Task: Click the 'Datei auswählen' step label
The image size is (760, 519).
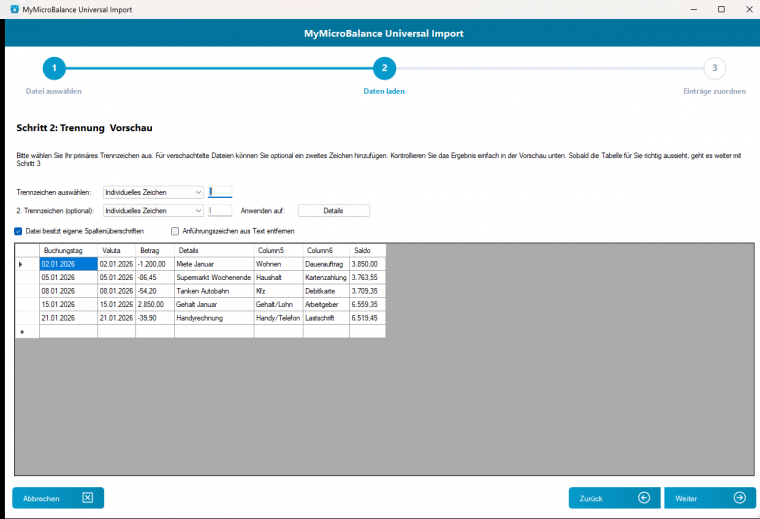Action: coord(54,91)
